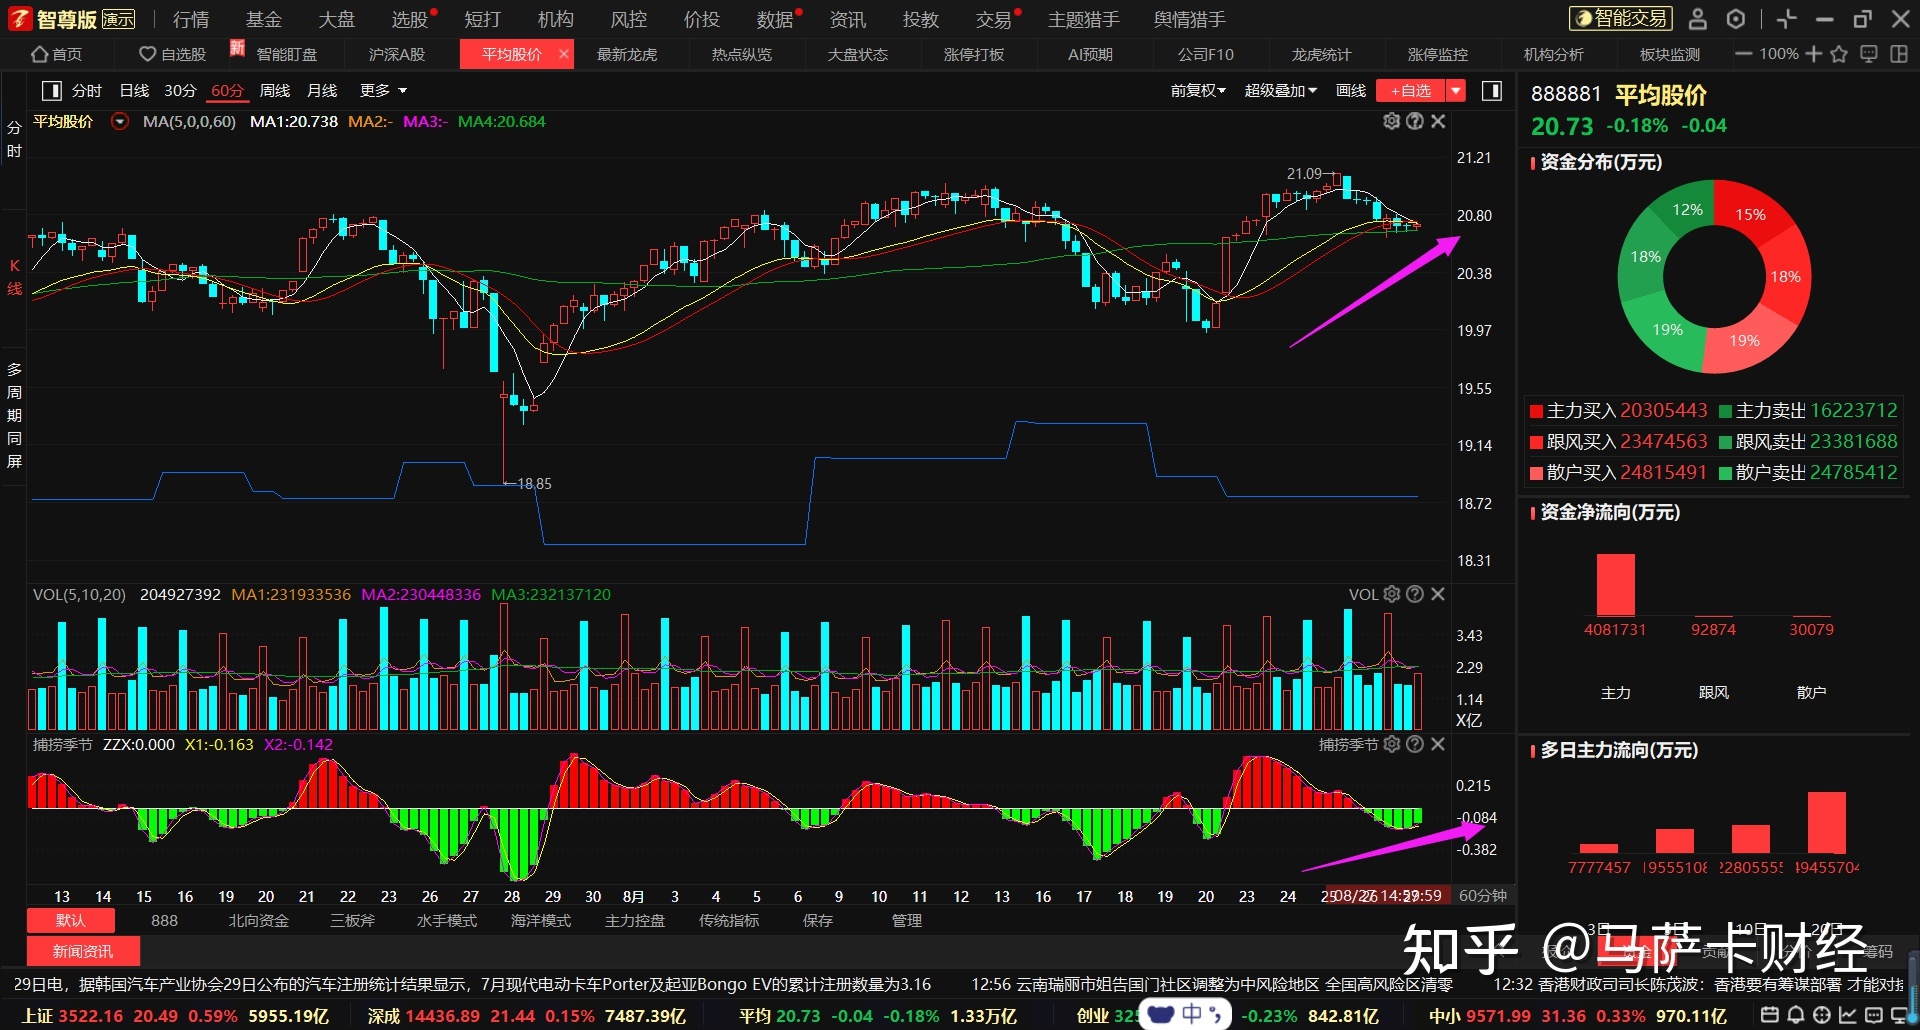Open help for the main chart indicator

click(x=1415, y=121)
